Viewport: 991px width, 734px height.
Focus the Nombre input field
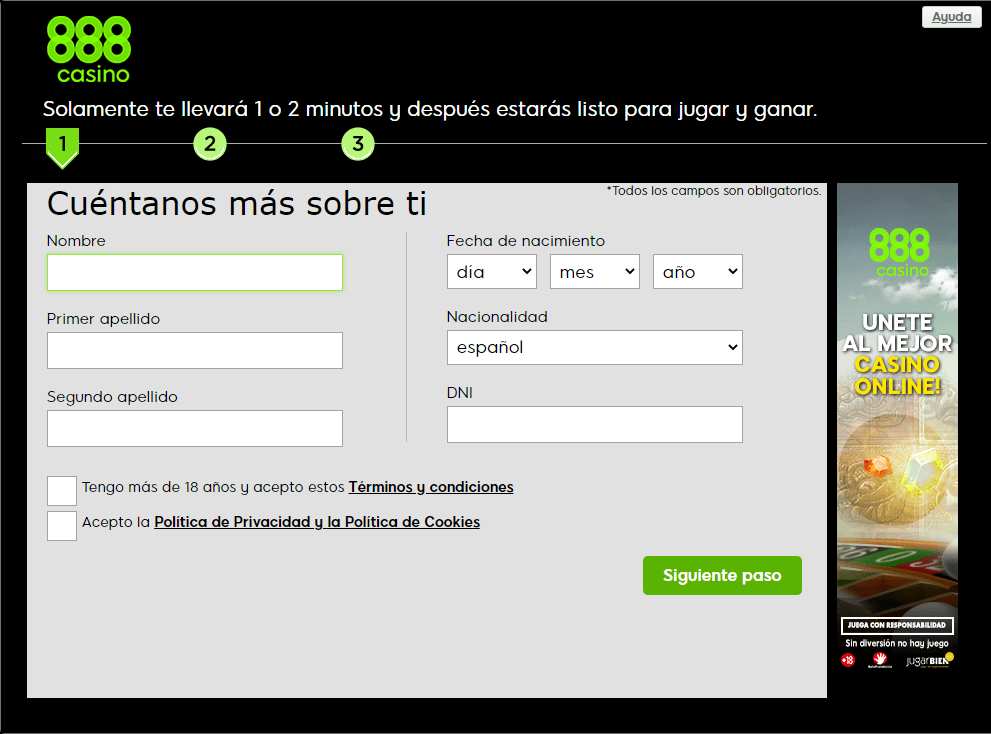pyautogui.click(x=195, y=272)
